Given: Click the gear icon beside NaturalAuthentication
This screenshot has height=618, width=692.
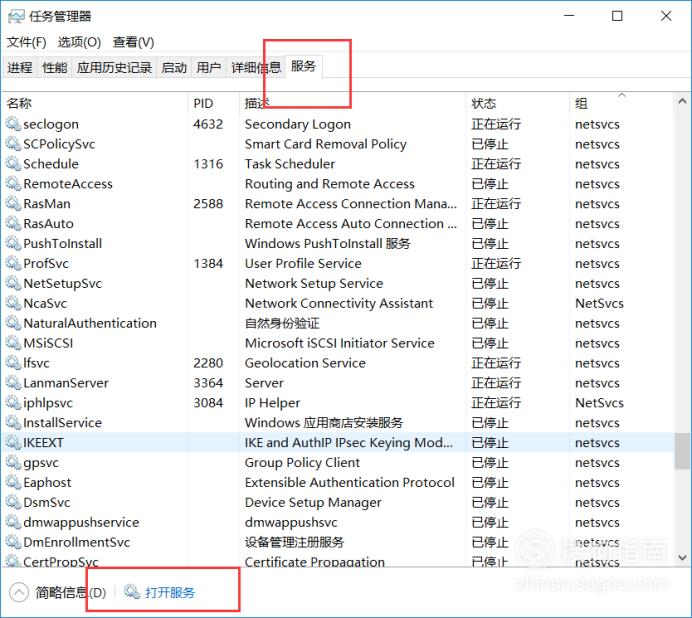Looking at the screenshot, I should click(13, 323).
